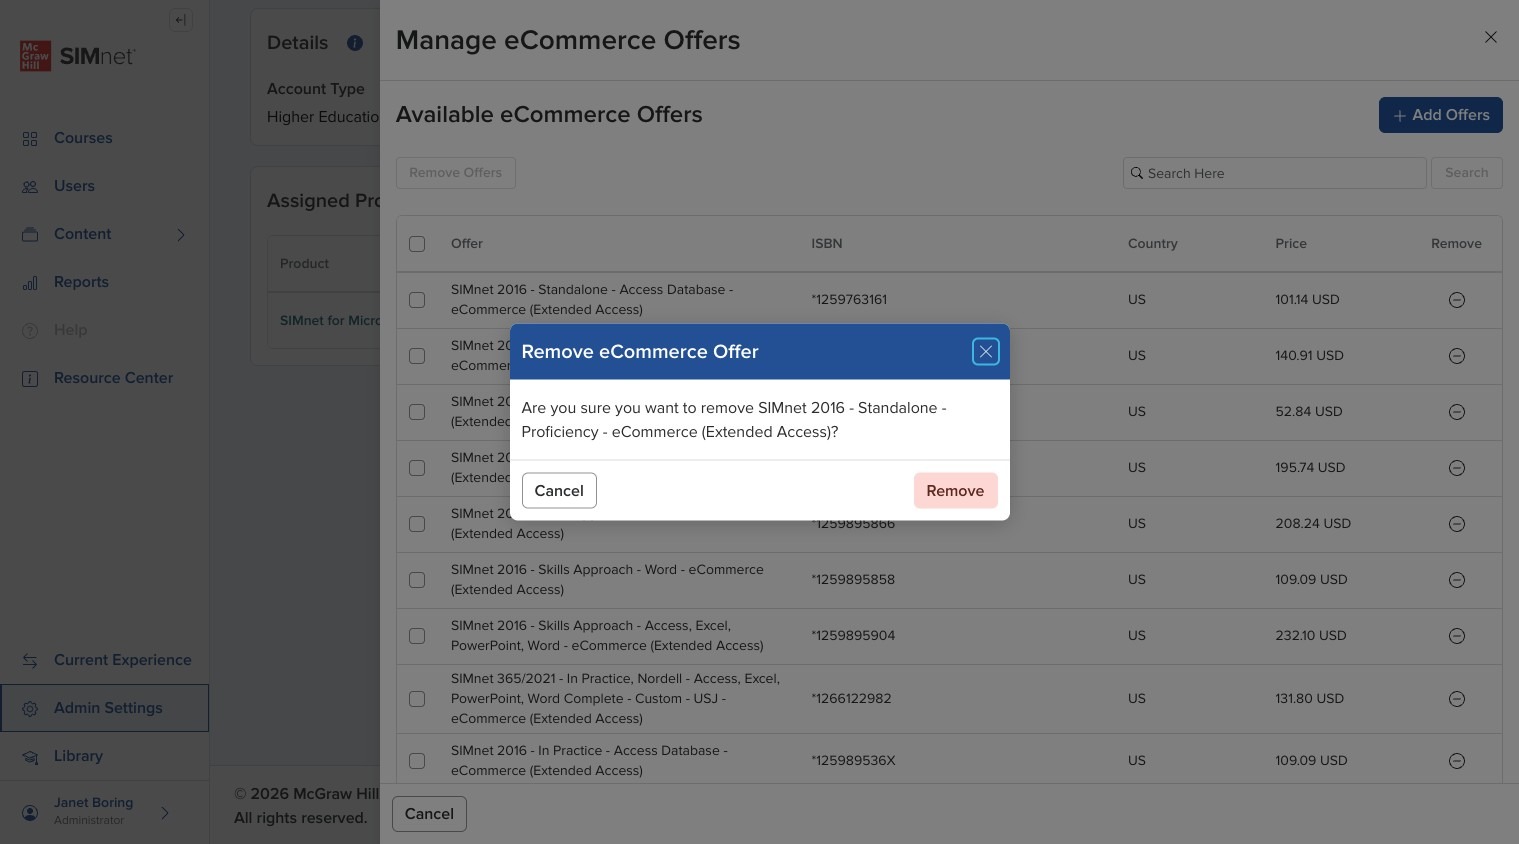This screenshot has width=1519, height=844.
Task: Click the Details info icon
Action: coord(355,43)
